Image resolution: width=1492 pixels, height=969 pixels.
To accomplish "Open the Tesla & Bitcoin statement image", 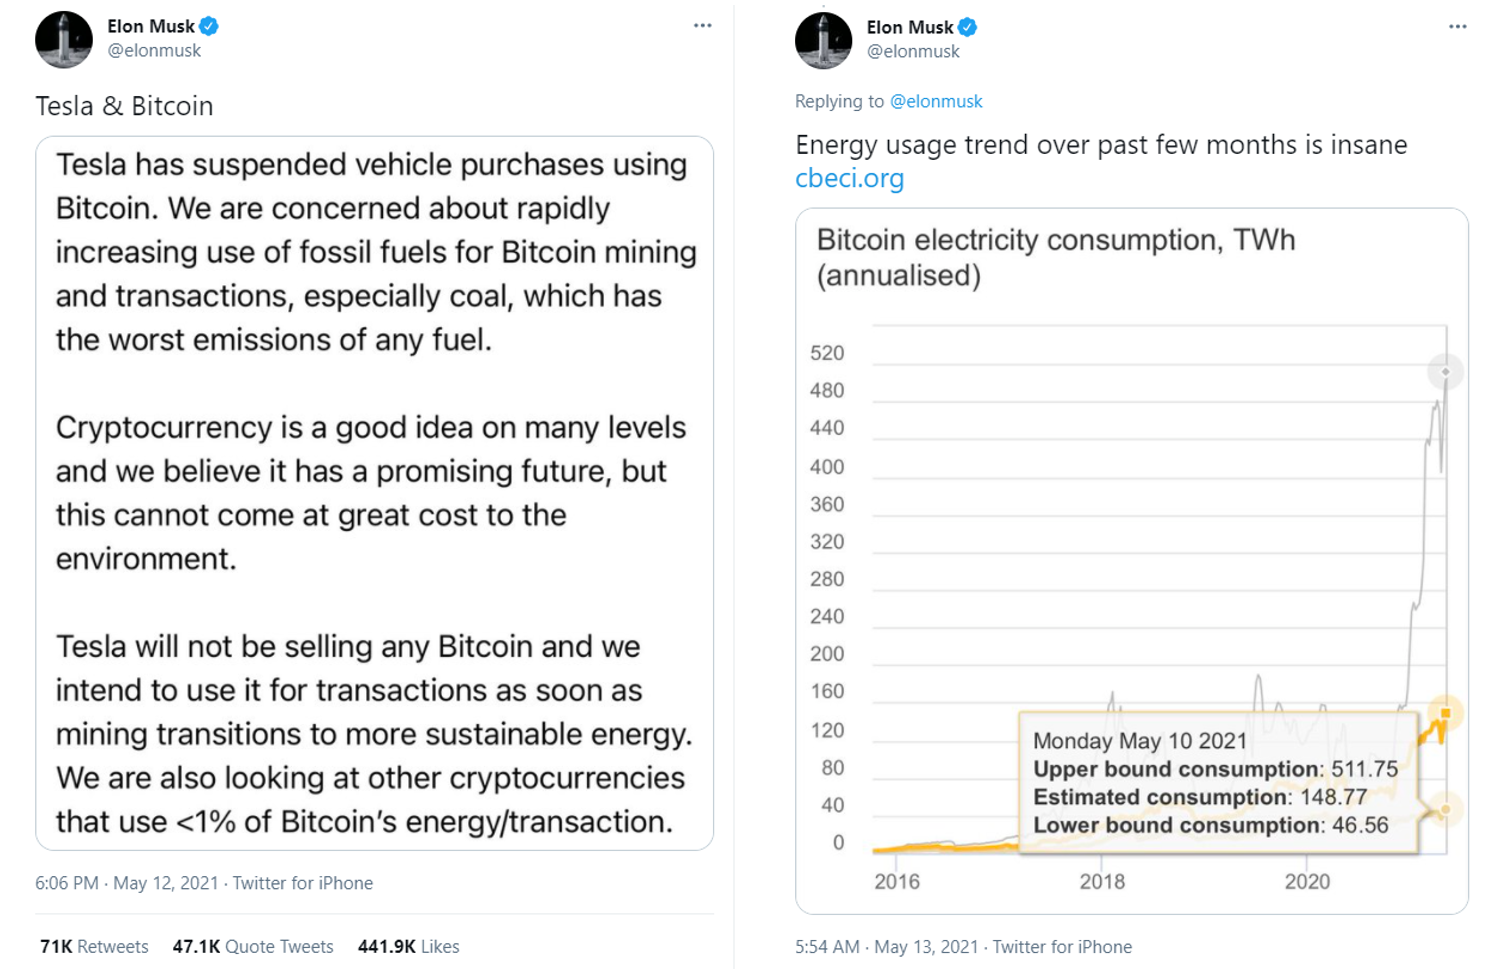I will [374, 493].
